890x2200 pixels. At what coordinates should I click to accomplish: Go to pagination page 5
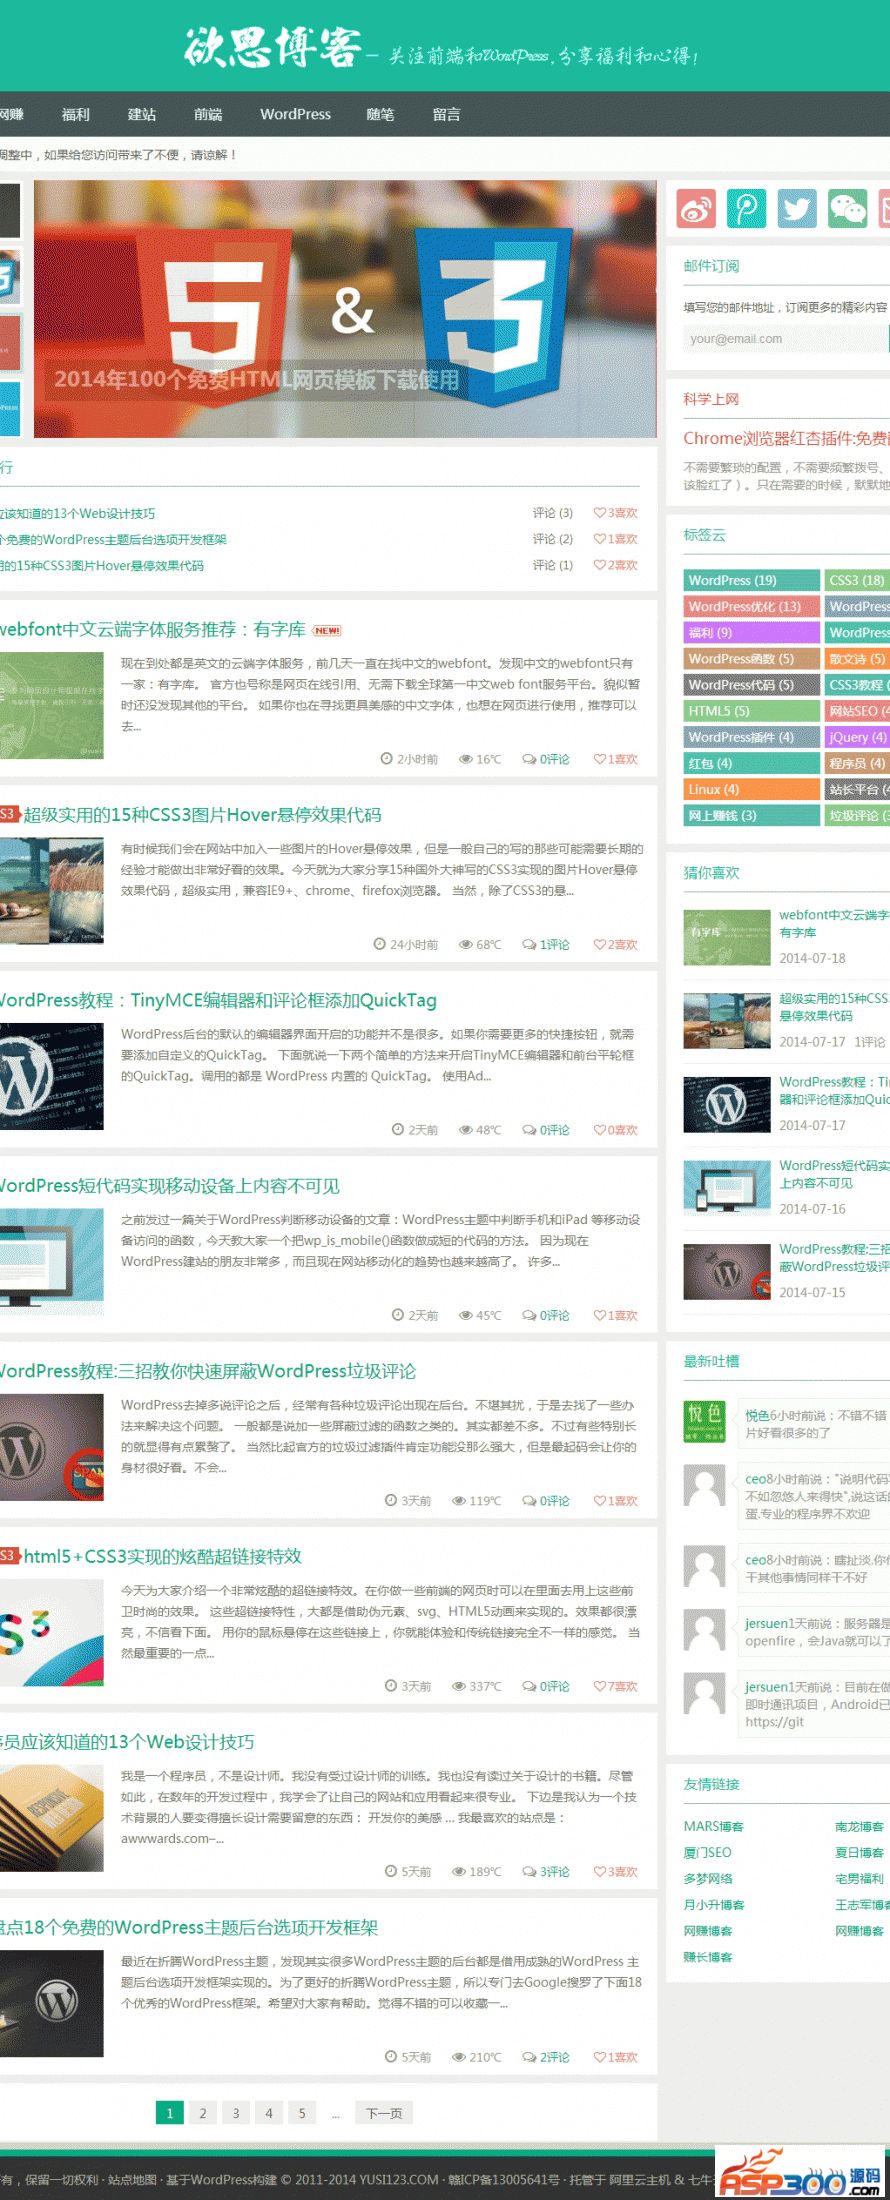click(x=302, y=2113)
